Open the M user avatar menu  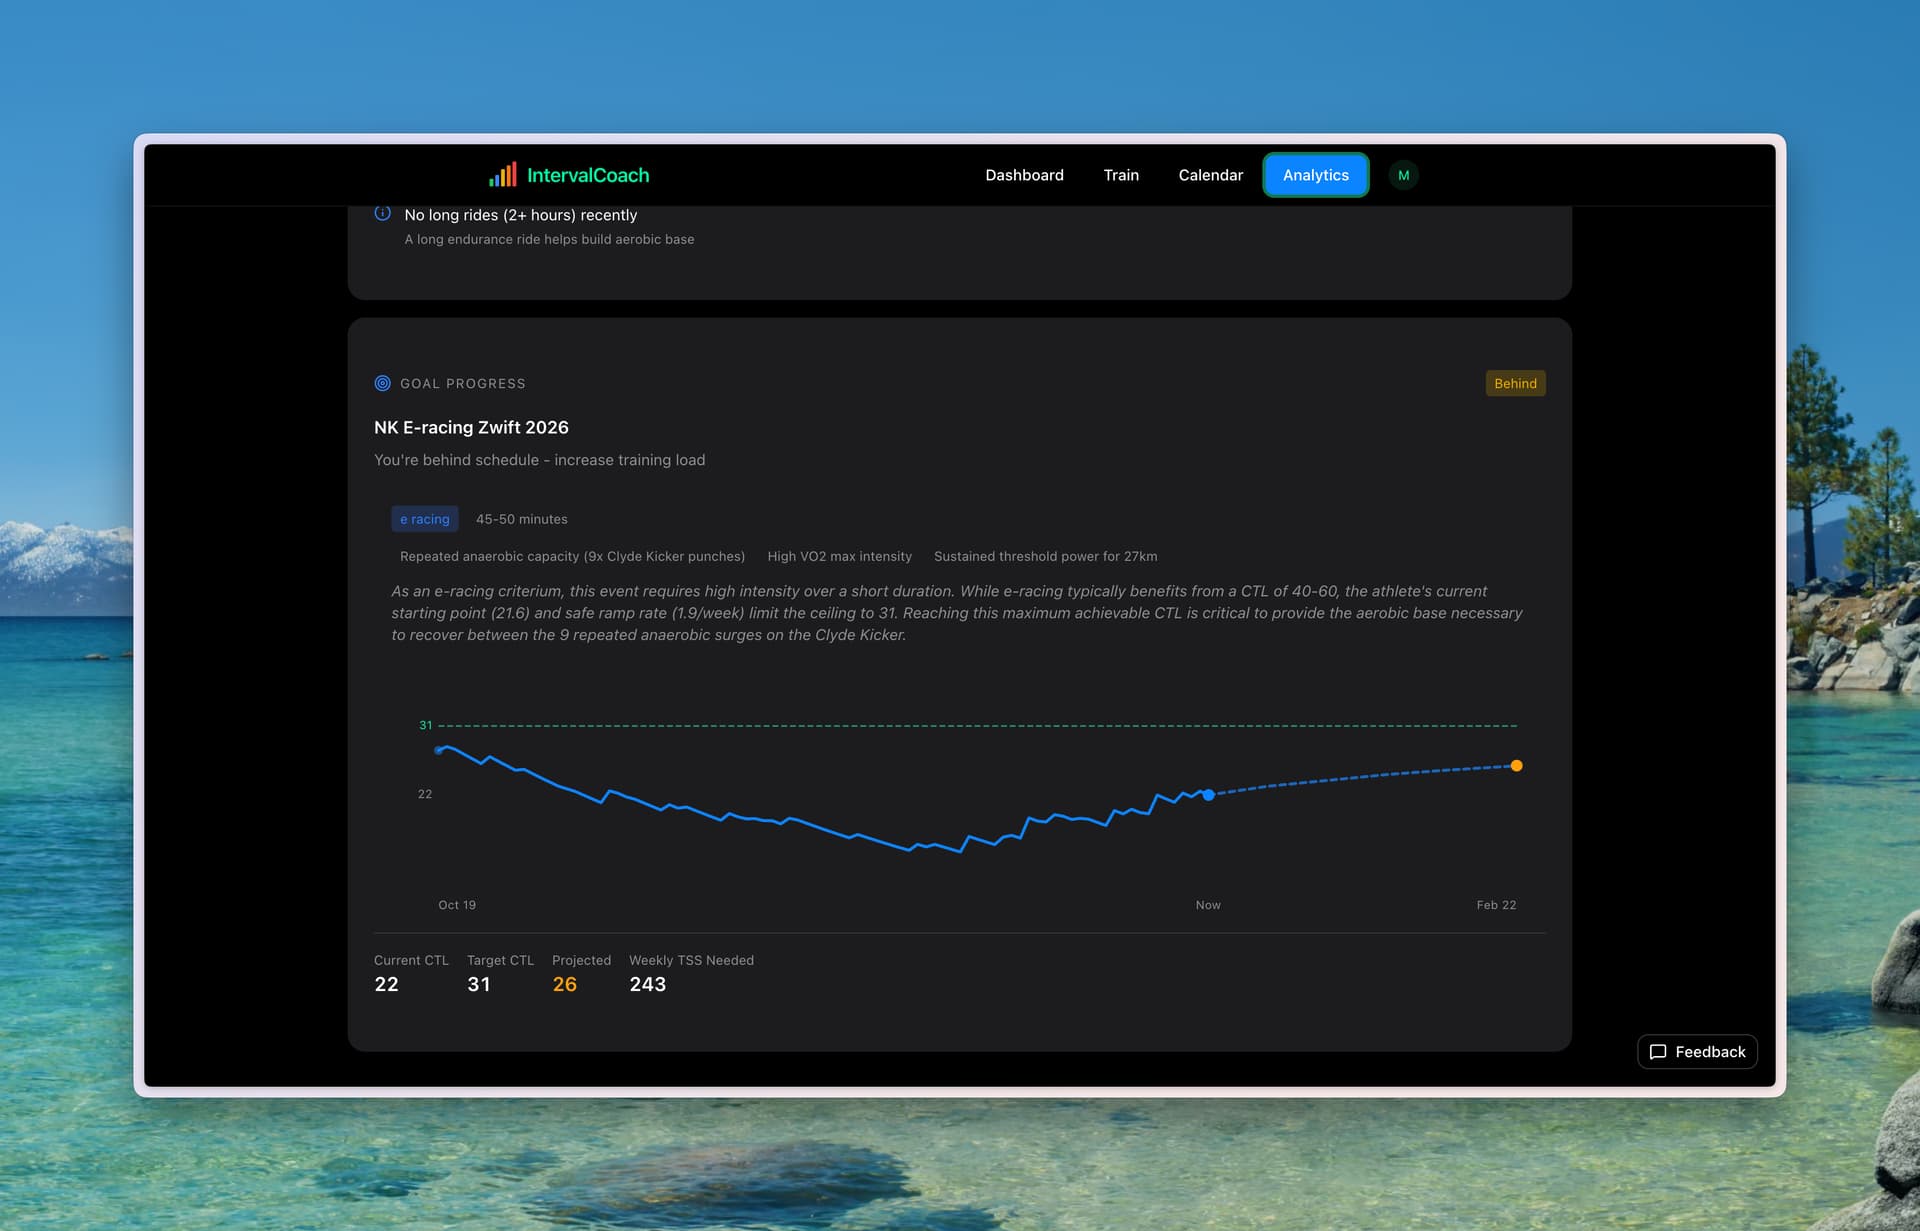click(x=1403, y=175)
